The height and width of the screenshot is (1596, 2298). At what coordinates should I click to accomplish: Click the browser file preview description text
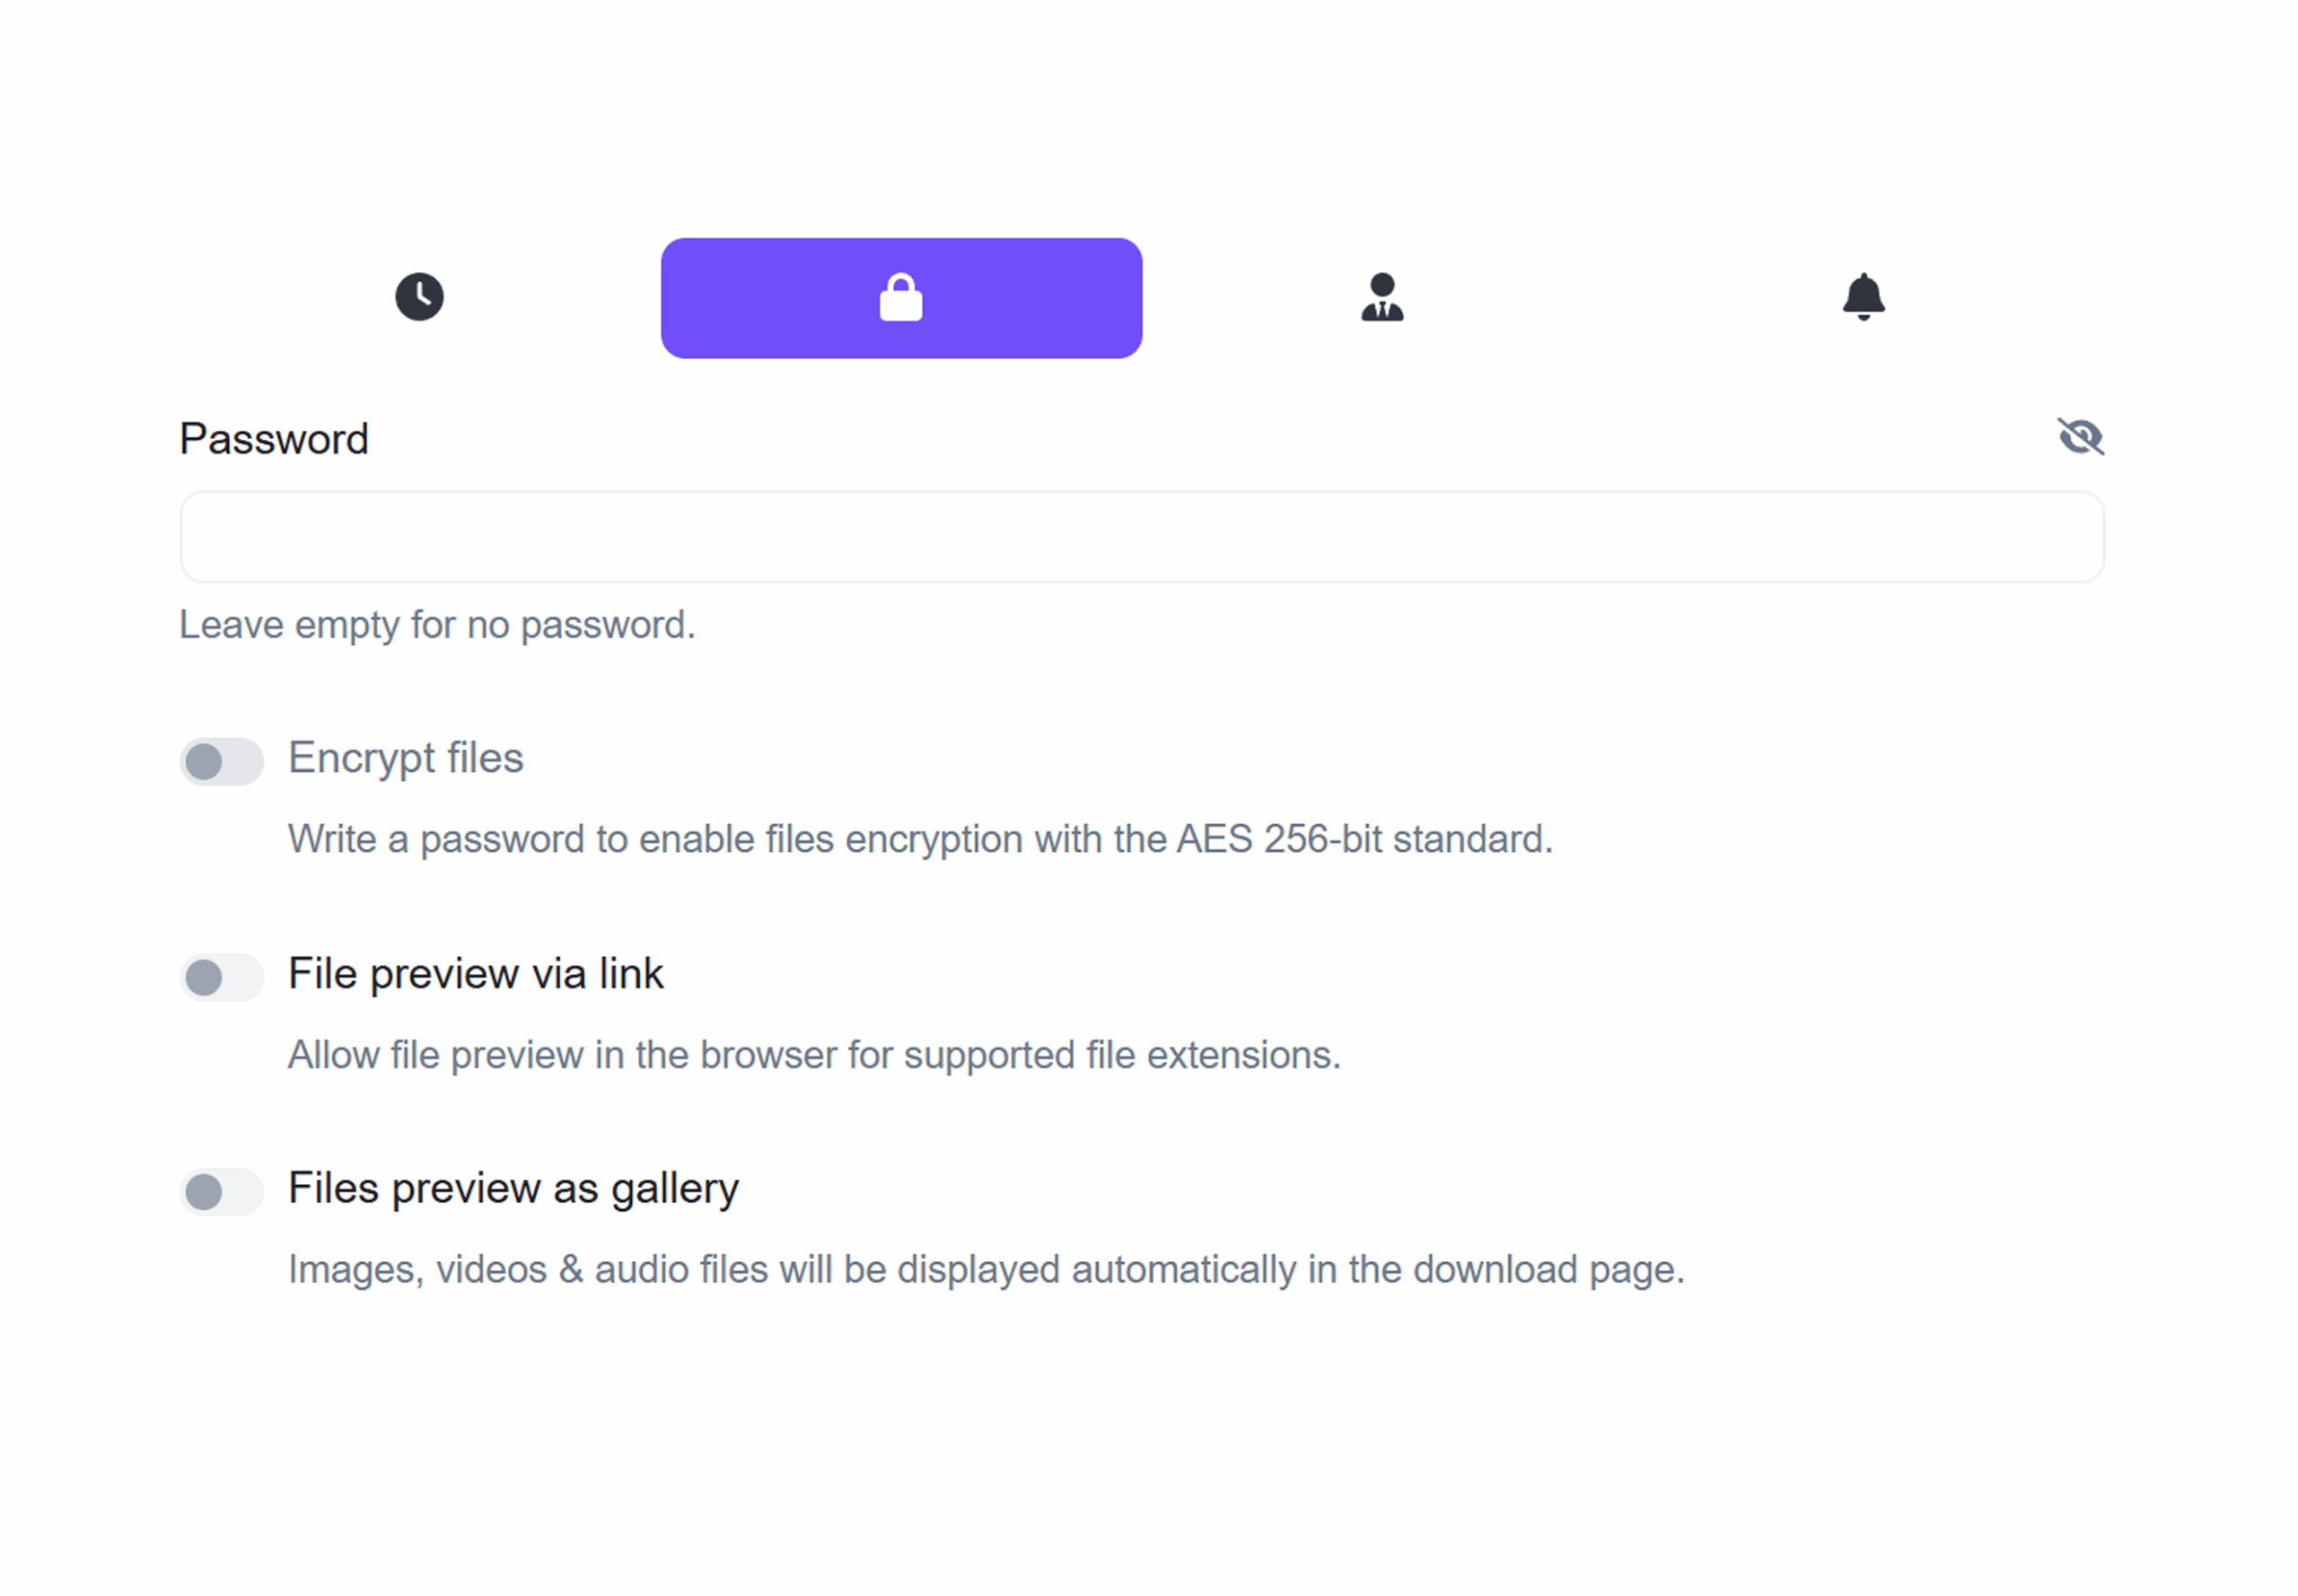tap(814, 1055)
